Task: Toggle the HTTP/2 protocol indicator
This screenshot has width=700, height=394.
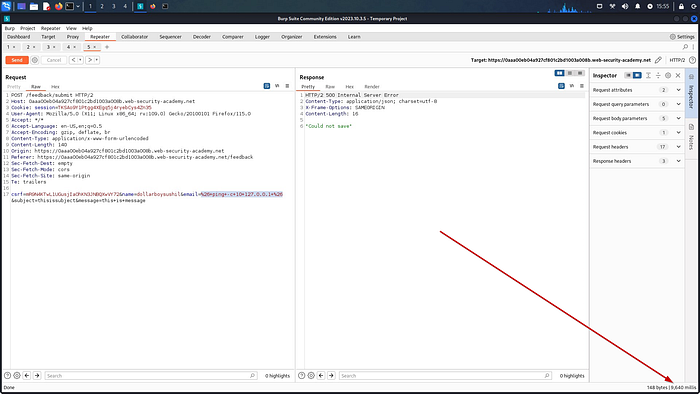Action: [x=677, y=60]
